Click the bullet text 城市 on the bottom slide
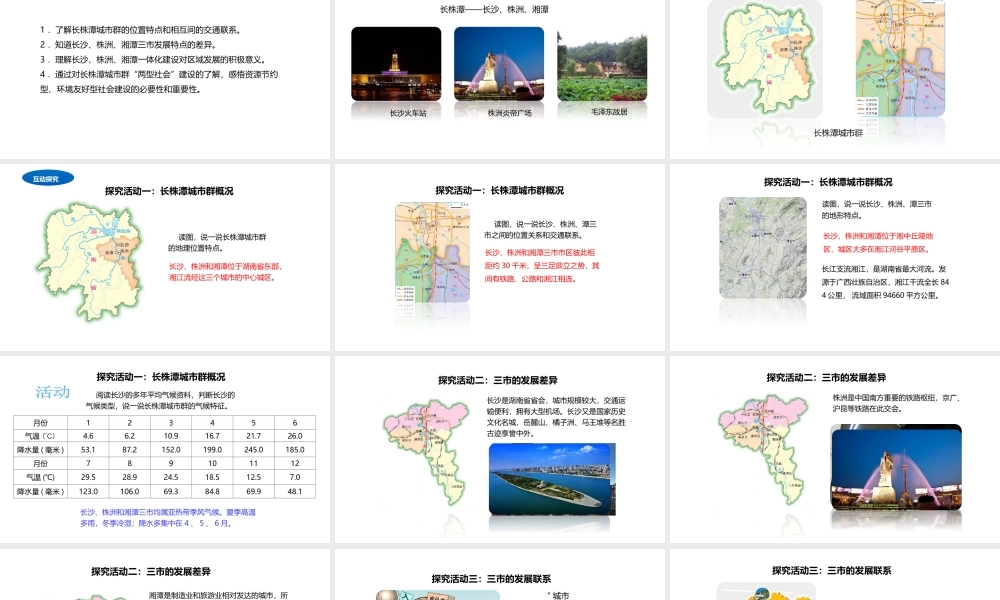Viewport: 1000px width, 600px height. point(561,596)
